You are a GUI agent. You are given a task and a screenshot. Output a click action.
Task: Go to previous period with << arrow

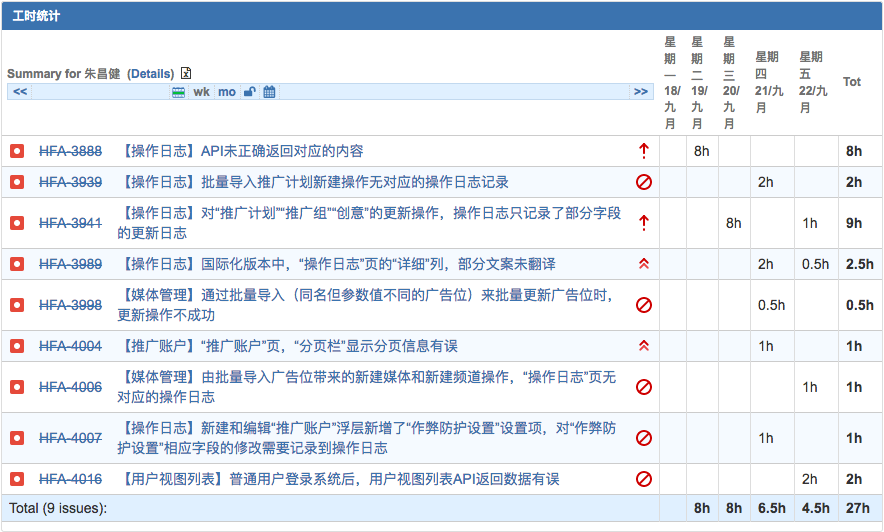click(20, 92)
